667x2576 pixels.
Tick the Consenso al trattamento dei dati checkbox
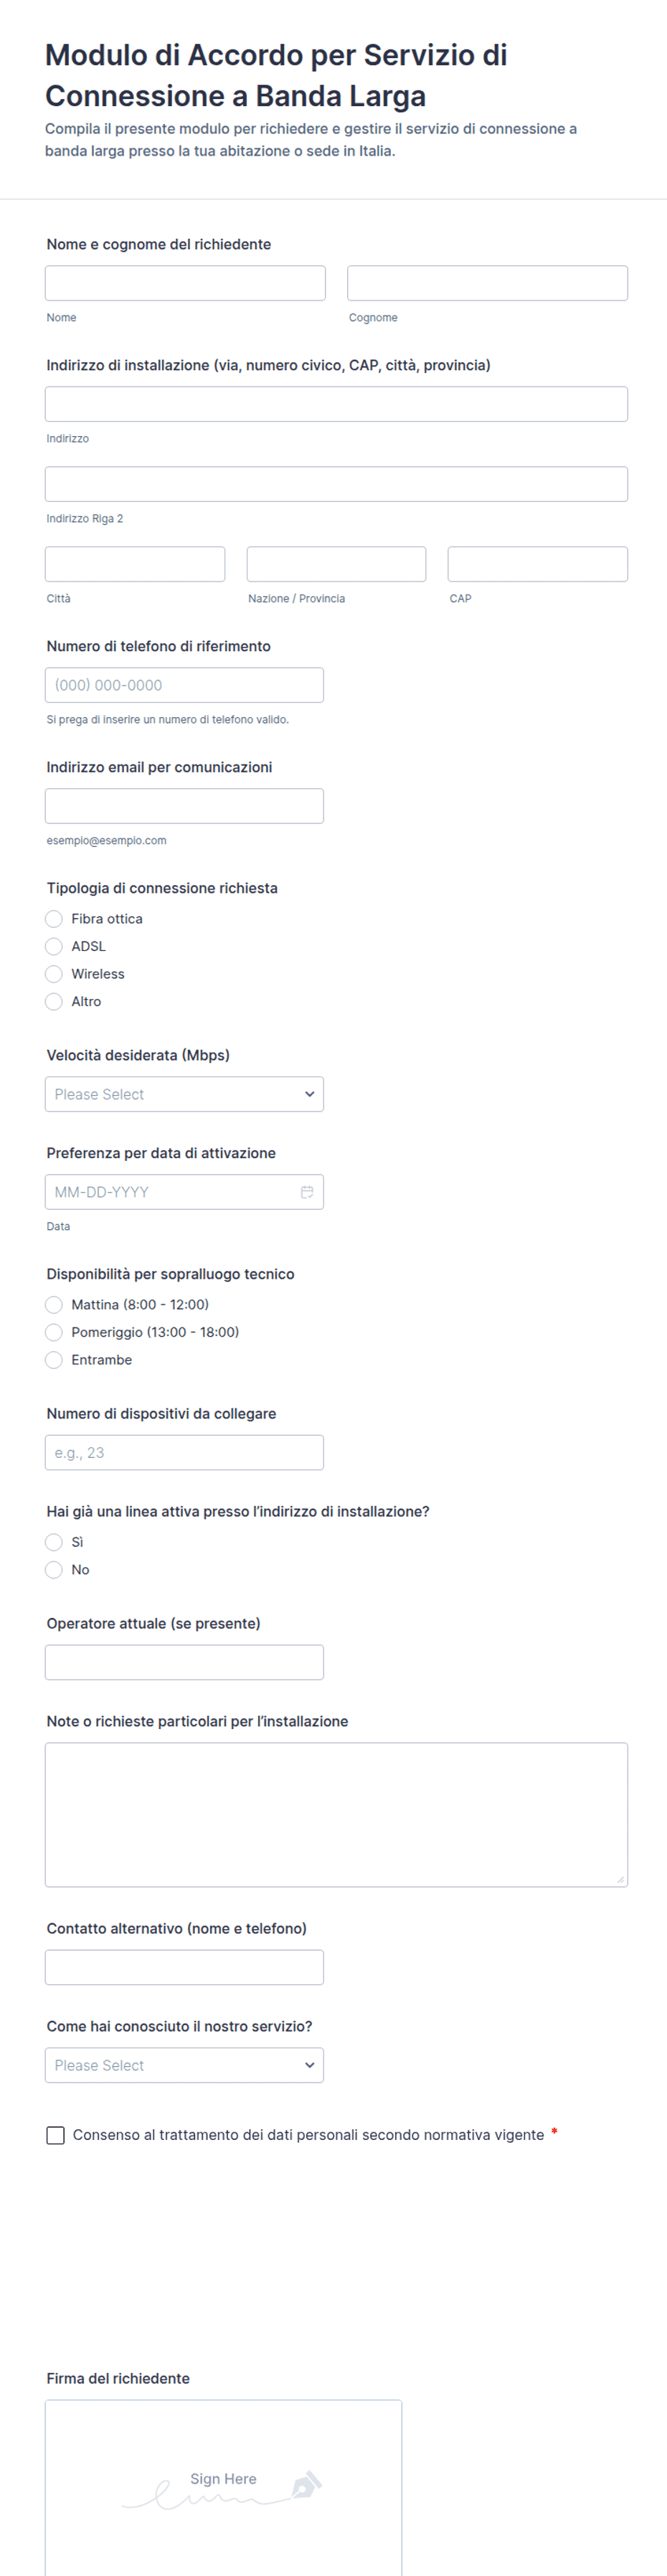(56, 2135)
